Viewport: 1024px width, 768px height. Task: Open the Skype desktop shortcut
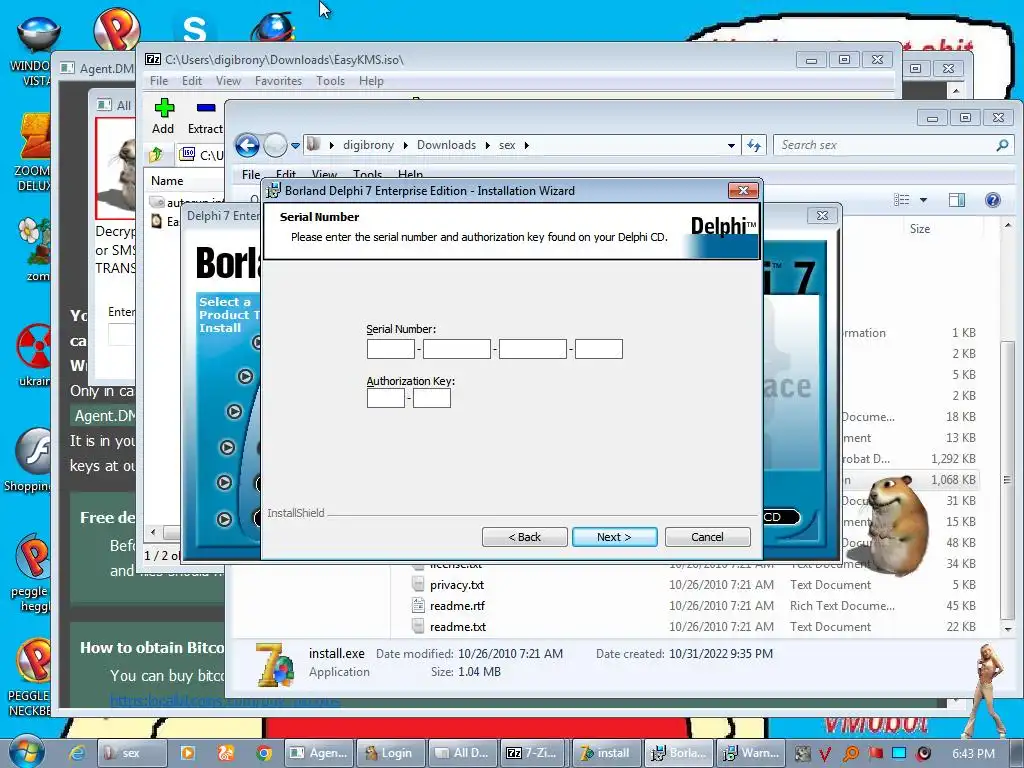point(194,29)
